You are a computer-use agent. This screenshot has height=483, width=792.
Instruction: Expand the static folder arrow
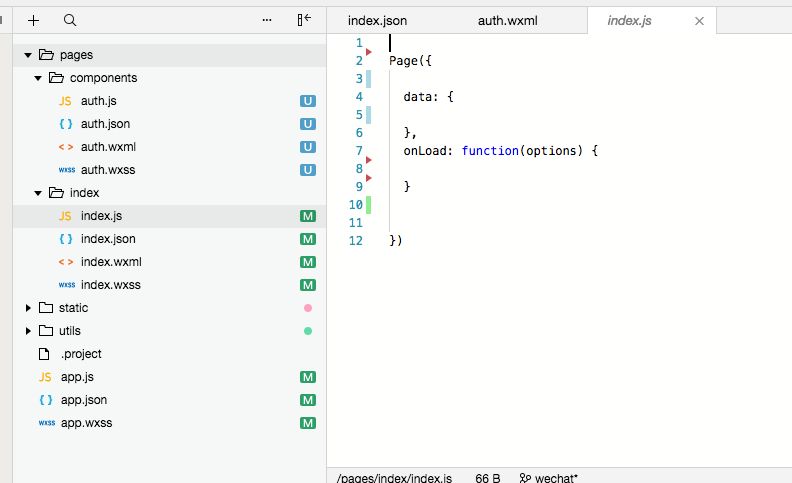click(x=28, y=308)
